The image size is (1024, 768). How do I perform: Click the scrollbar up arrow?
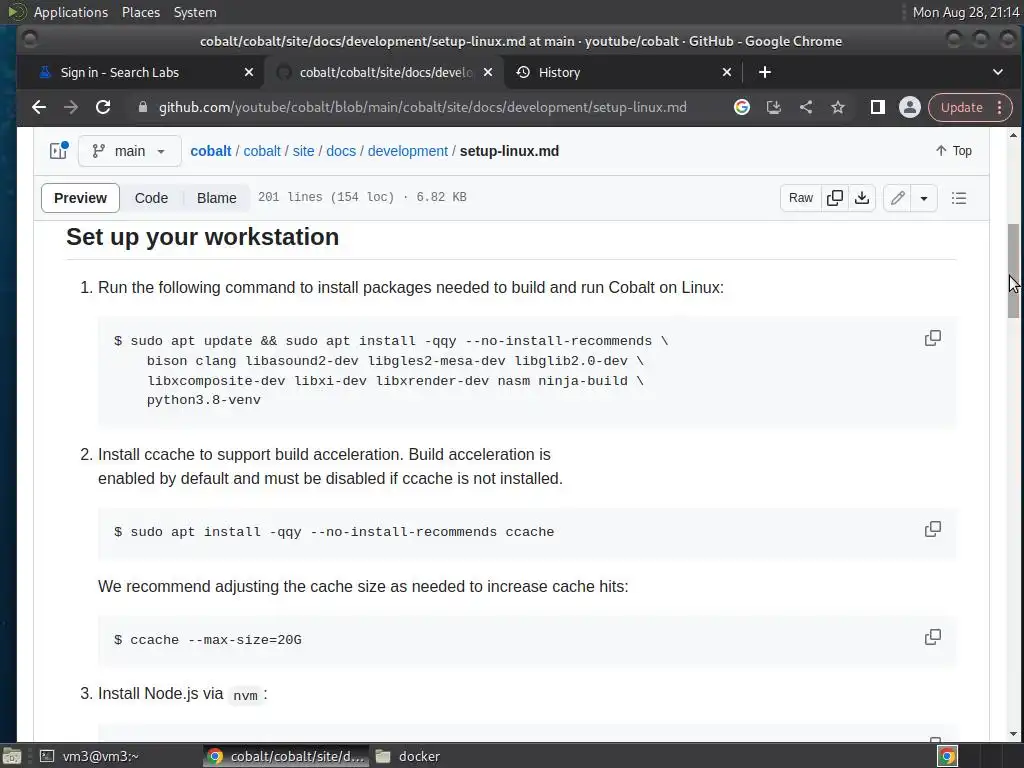click(1014, 135)
